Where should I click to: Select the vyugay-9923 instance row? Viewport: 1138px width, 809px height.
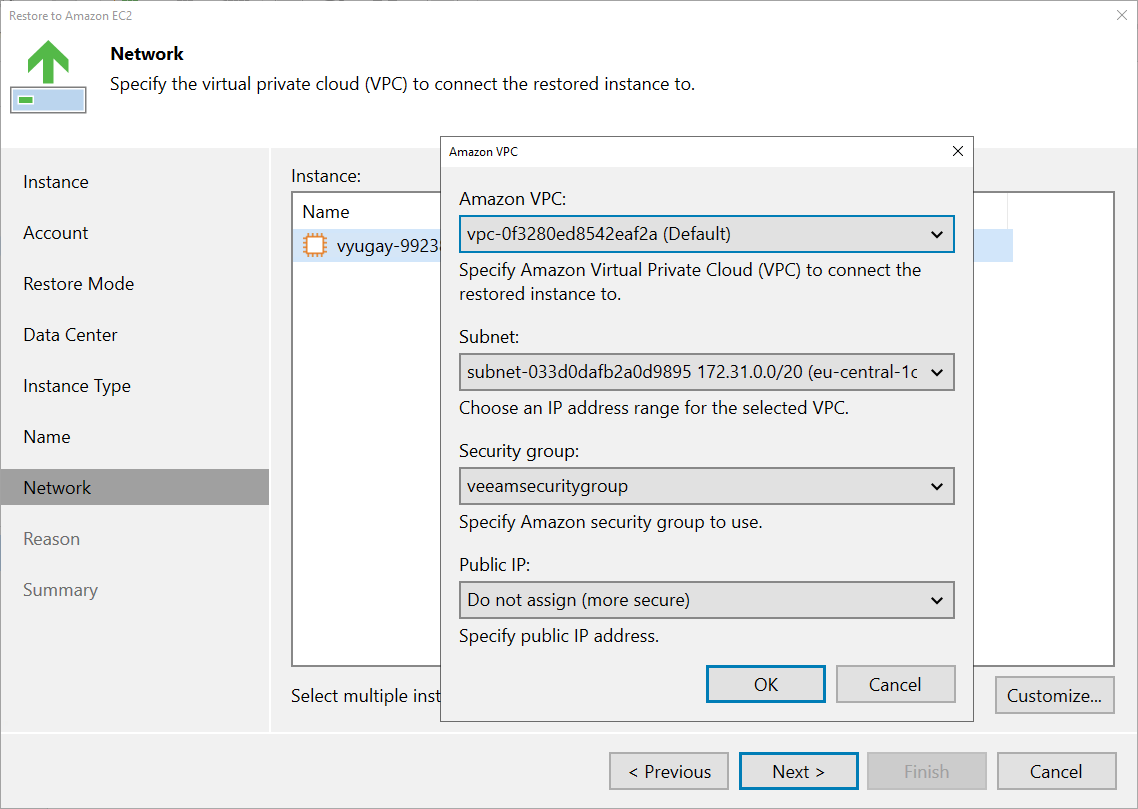pos(367,246)
